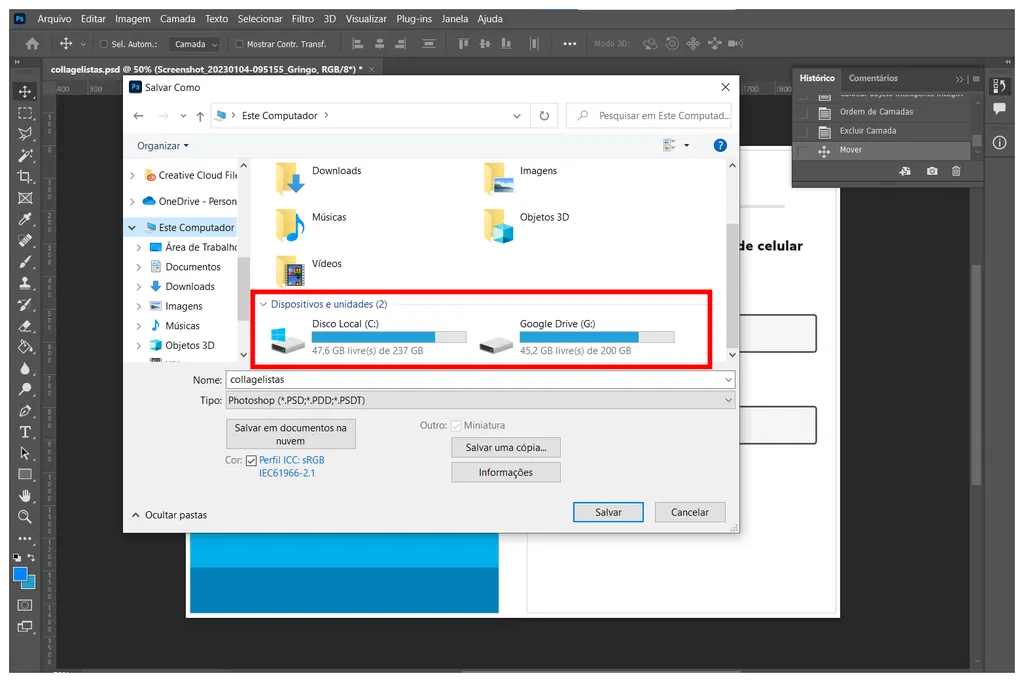
Task: Enable Mostrar Contr. Transf. checkbox
Action: point(239,44)
